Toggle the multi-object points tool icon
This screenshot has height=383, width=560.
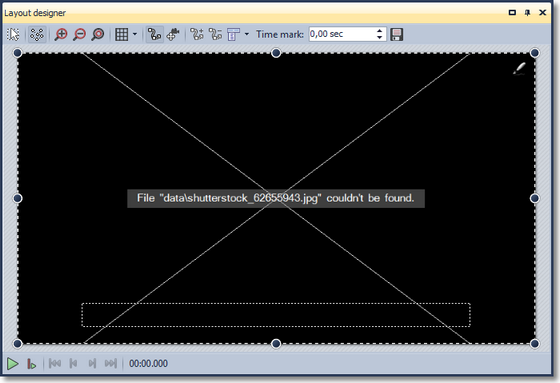tap(37, 34)
